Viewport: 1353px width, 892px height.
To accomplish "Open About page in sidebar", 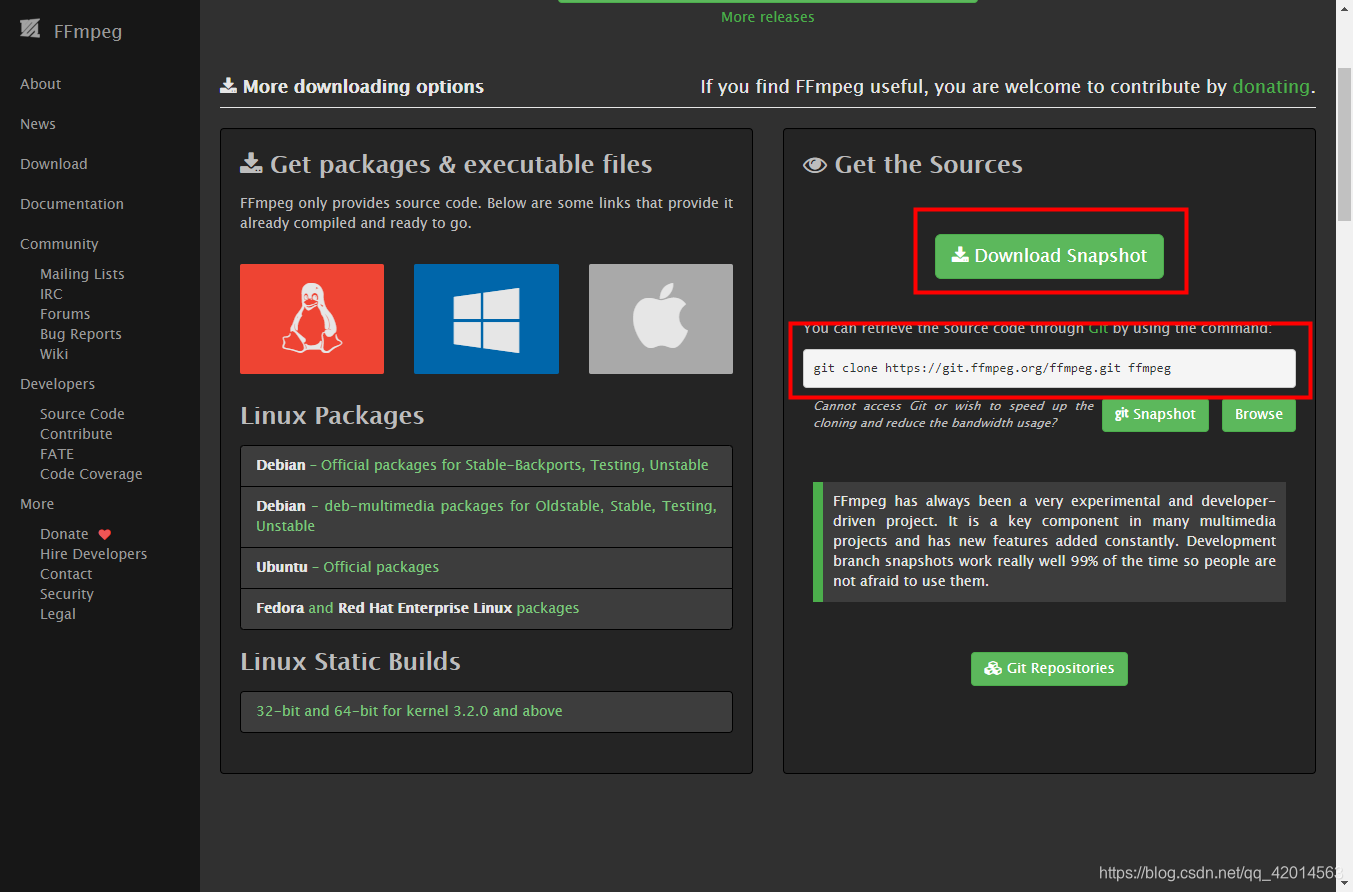I will [x=41, y=84].
